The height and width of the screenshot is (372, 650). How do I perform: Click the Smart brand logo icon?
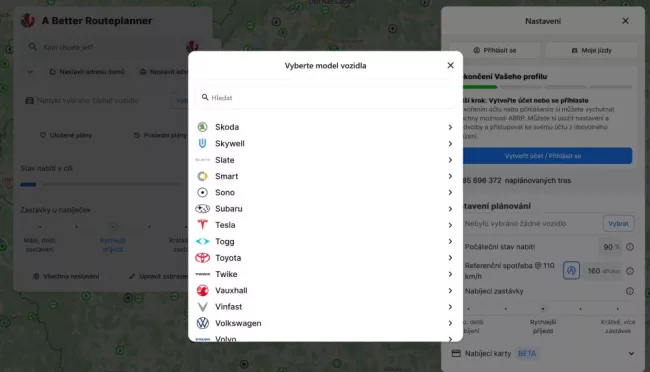coord(202,176)
